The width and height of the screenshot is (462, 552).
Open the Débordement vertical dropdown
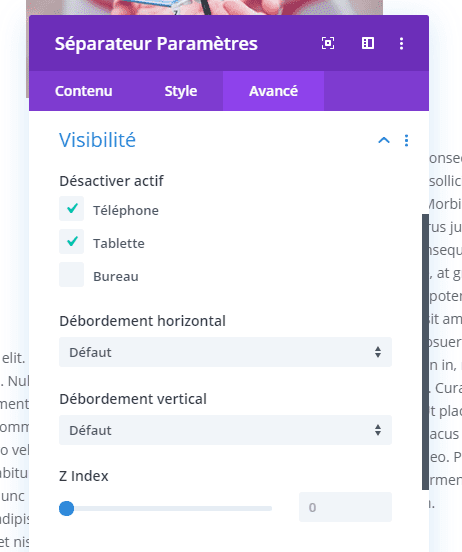coord(225,430)
